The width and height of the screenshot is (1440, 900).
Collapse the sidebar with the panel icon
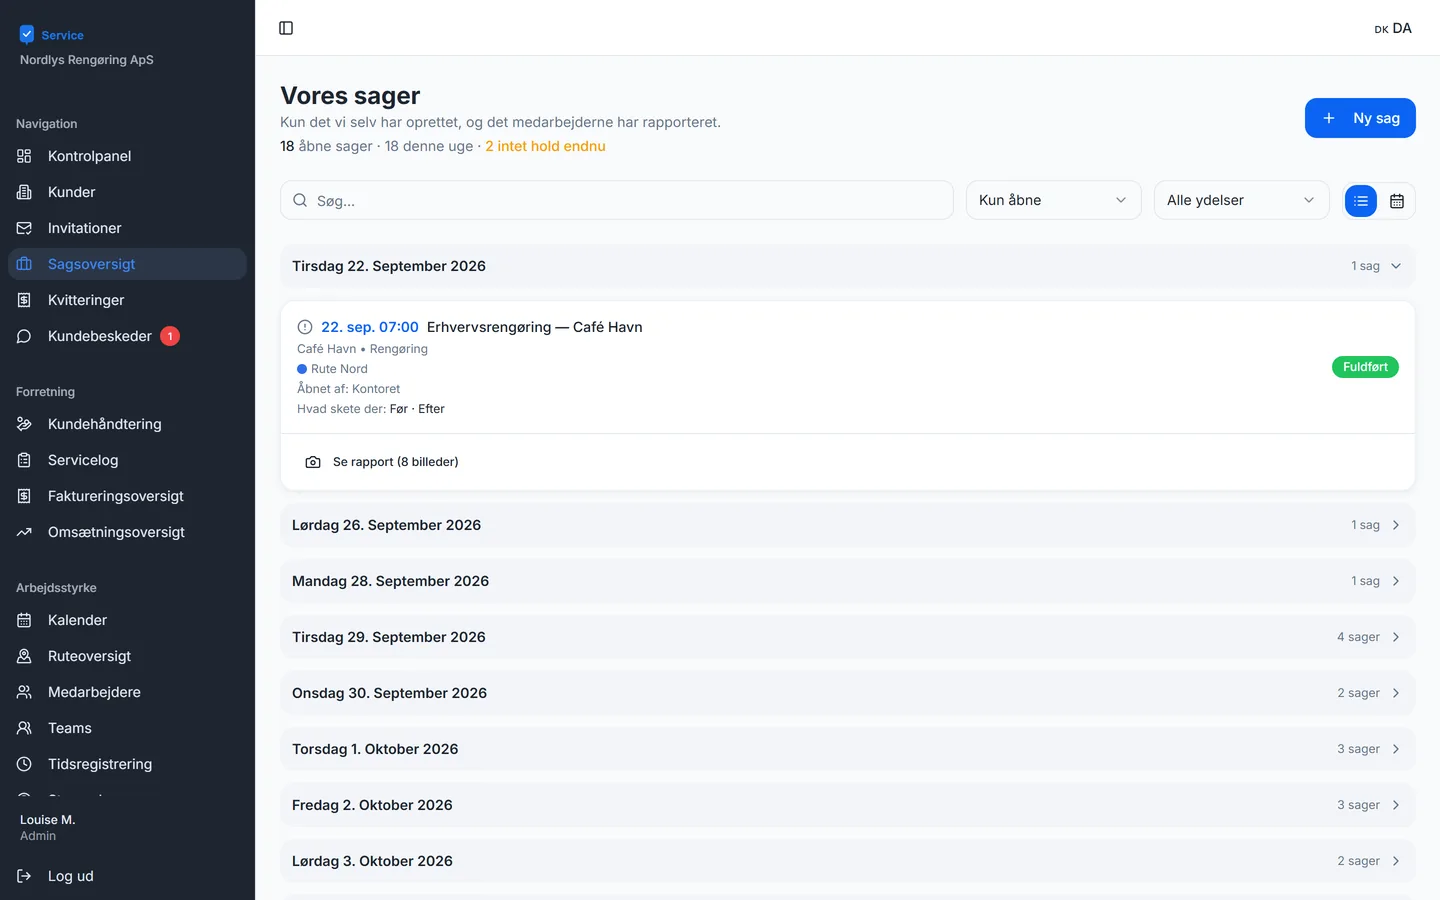pyautogui.click(x=286, y=28)
